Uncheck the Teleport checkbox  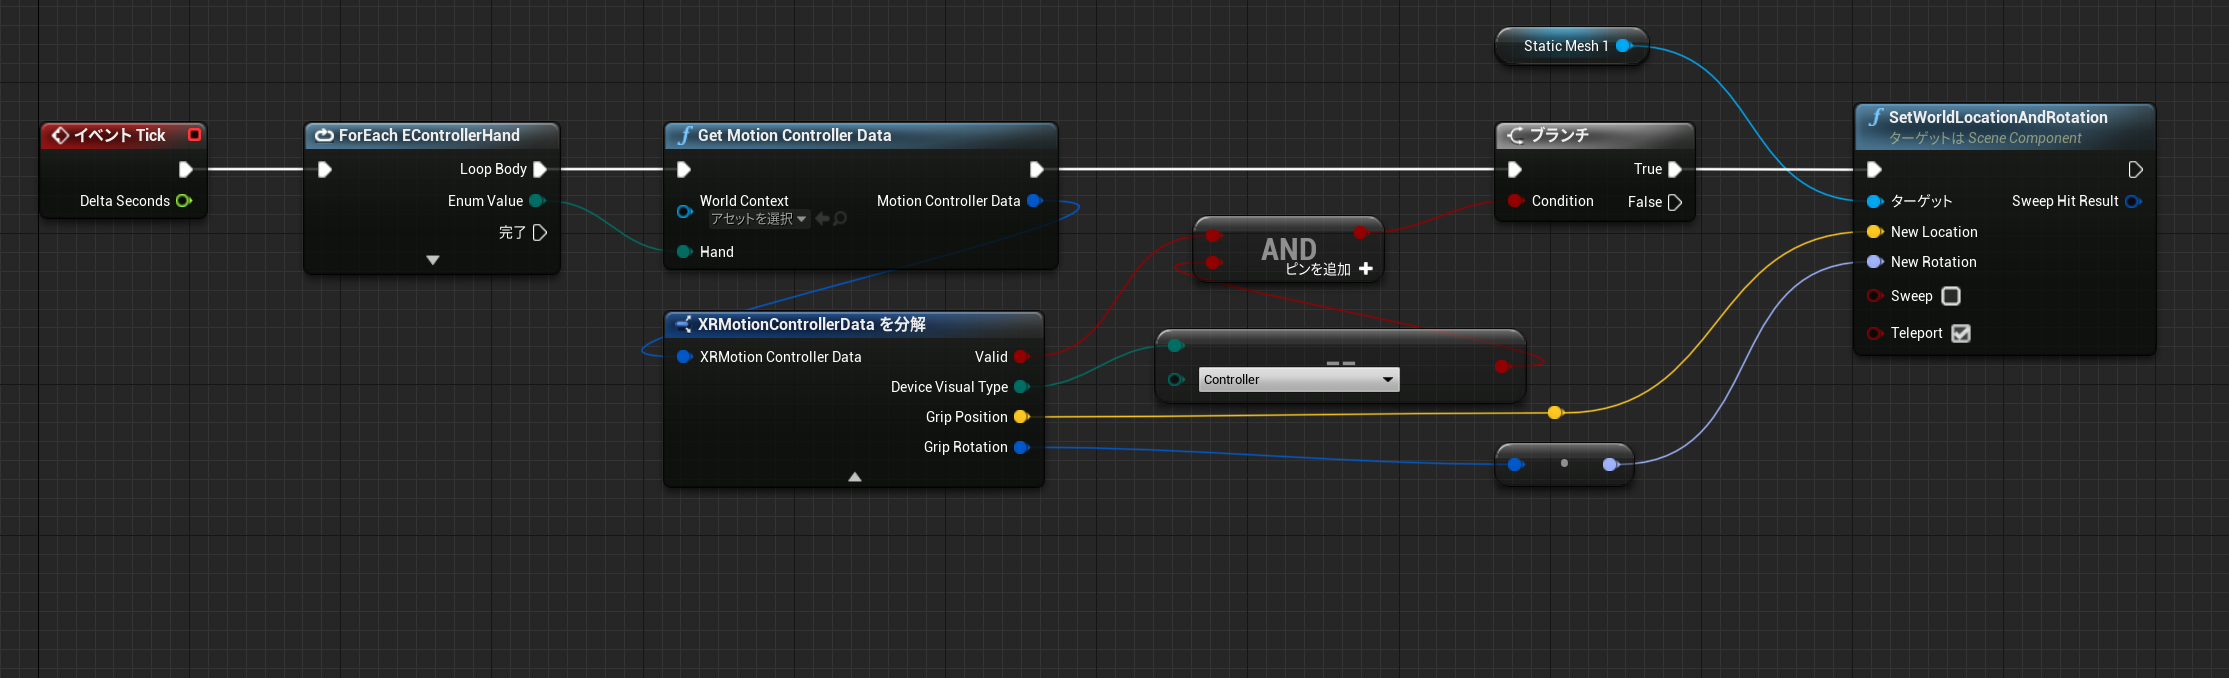coord(1961,333)
